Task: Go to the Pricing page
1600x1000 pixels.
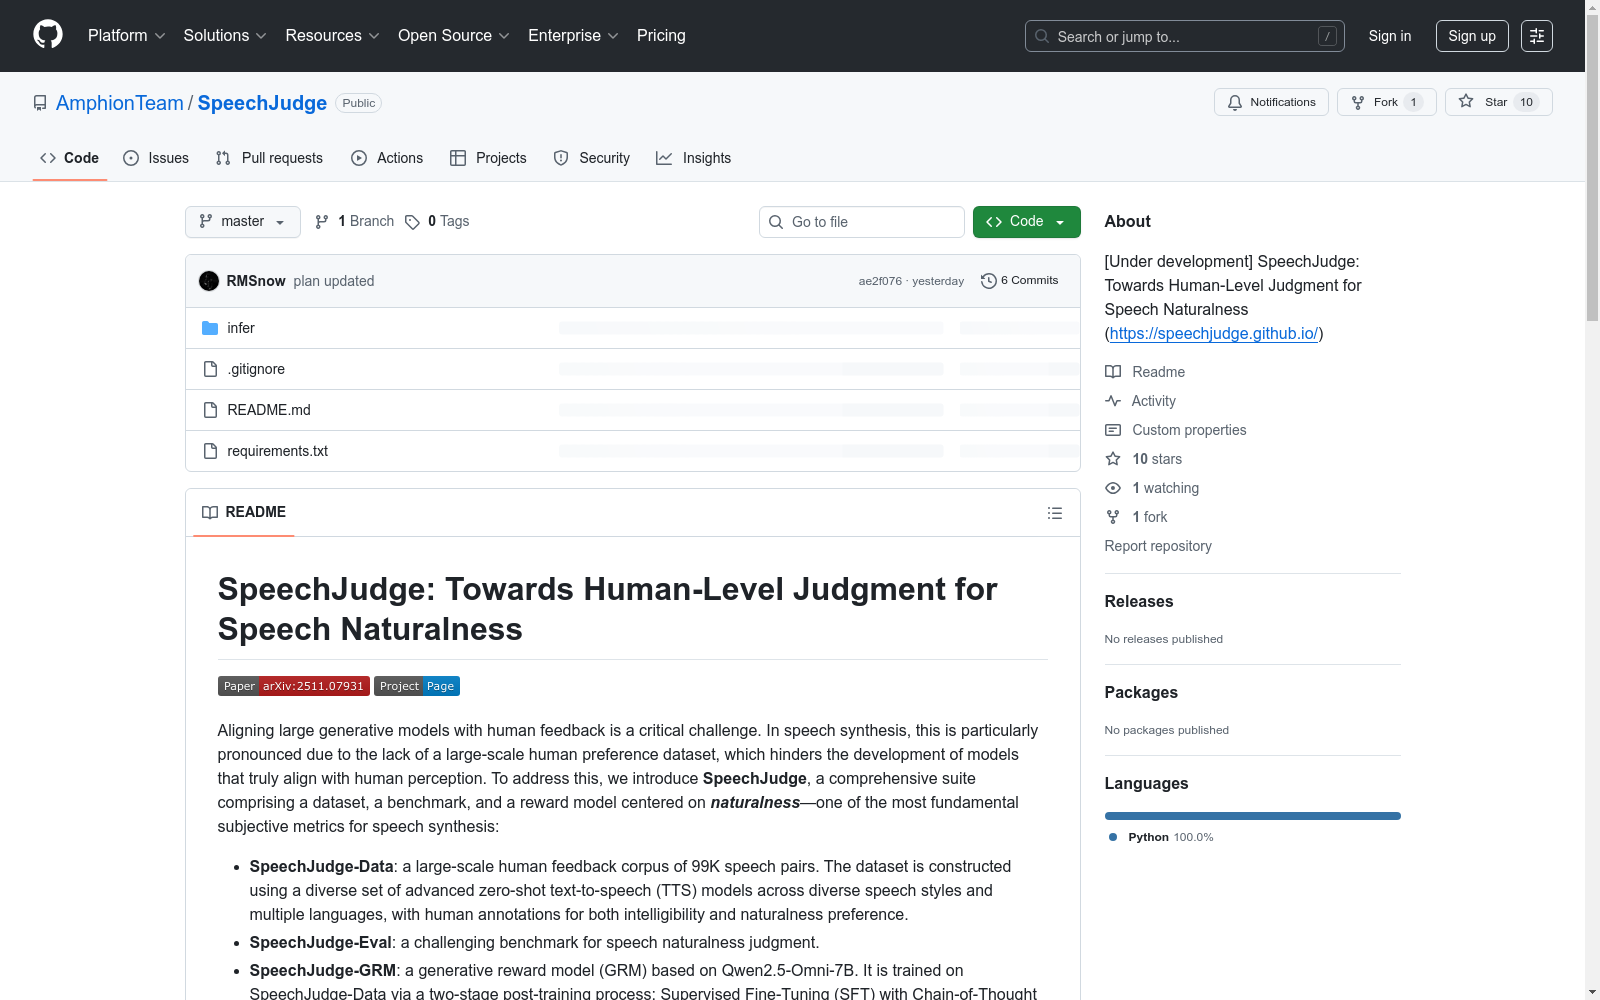Action: pos(661,35)
